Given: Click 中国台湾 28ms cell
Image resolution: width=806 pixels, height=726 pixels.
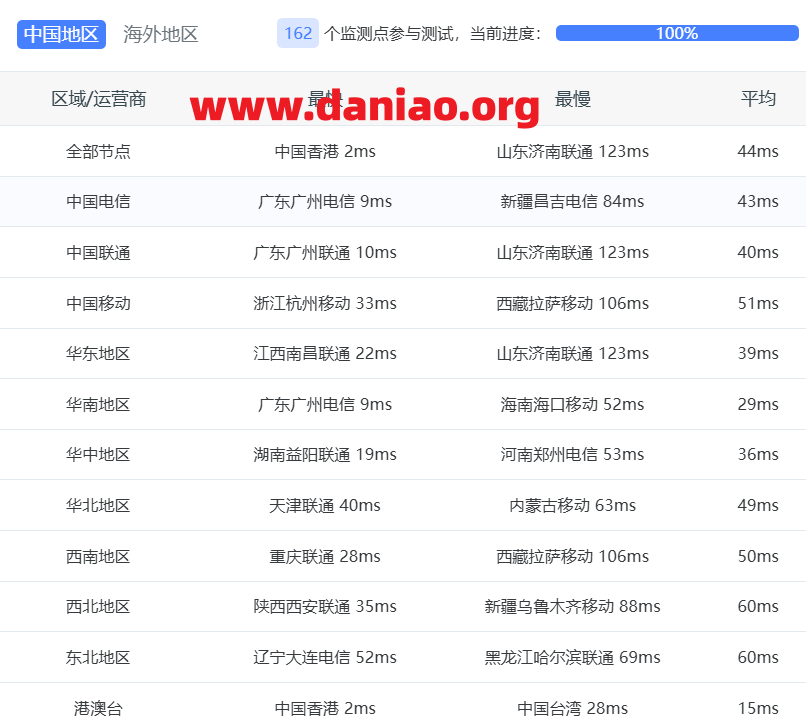Looking at the screenshot, I should 573,709.
